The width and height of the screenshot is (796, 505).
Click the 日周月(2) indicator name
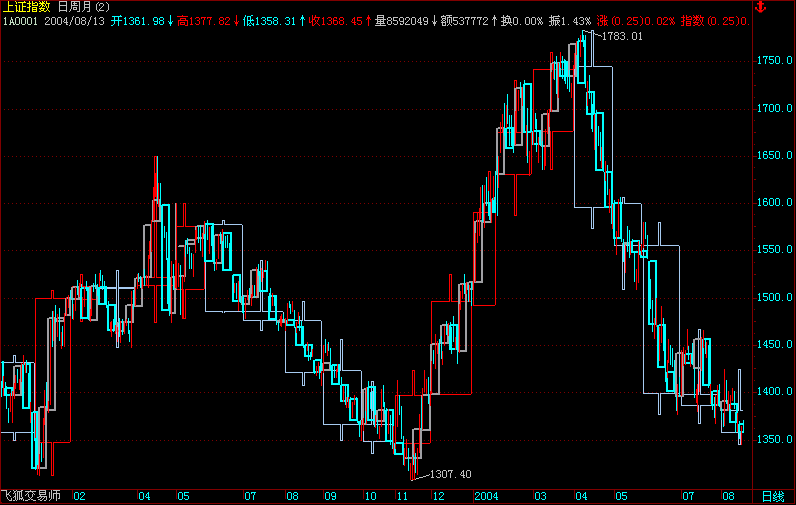[x=84, y=7]
